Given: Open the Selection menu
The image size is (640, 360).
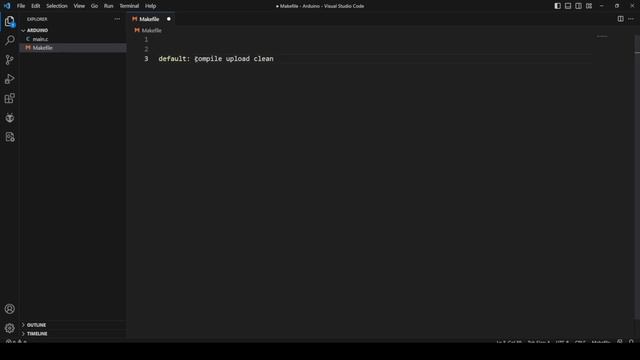Looking at the screenshot, I should pos(57,6).
